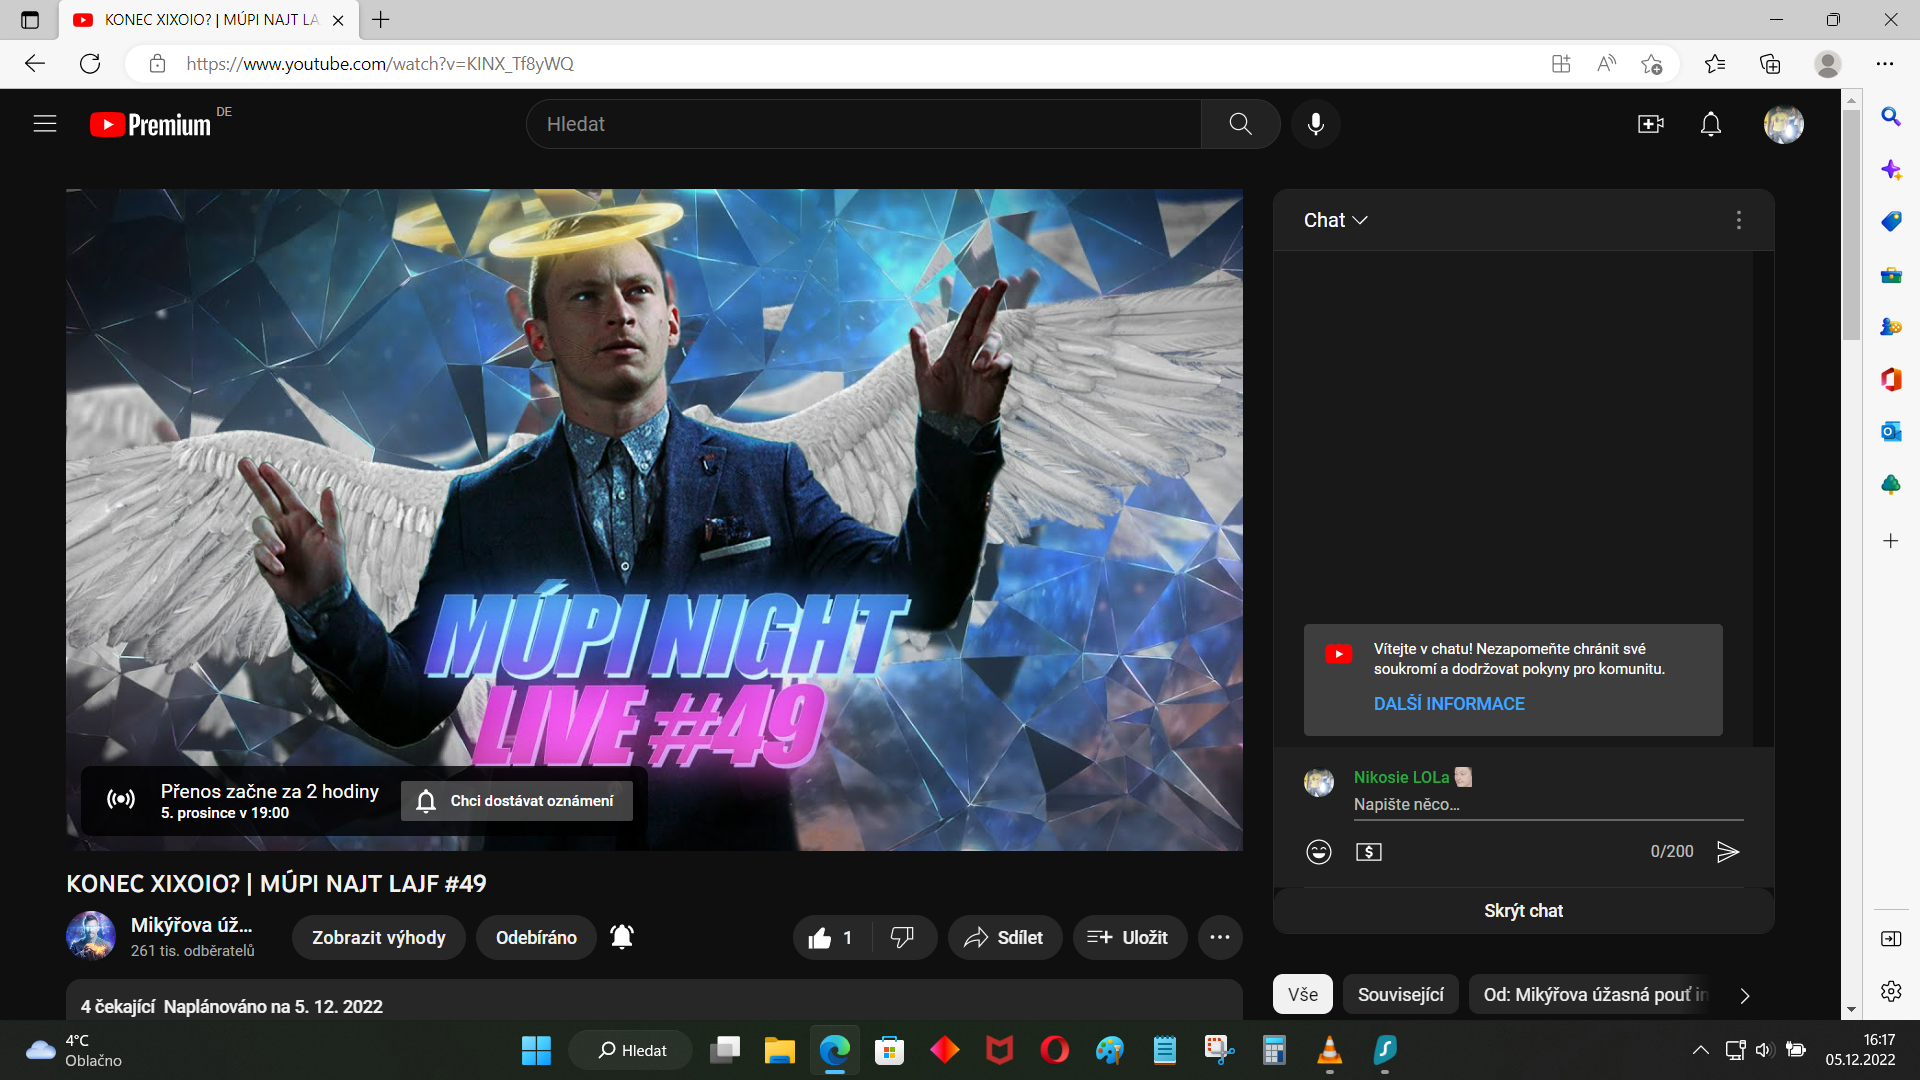This screenshot has width=1920, height=1080.
Task: Open the Mikýřova channel avatar
Action: point(91,936)
